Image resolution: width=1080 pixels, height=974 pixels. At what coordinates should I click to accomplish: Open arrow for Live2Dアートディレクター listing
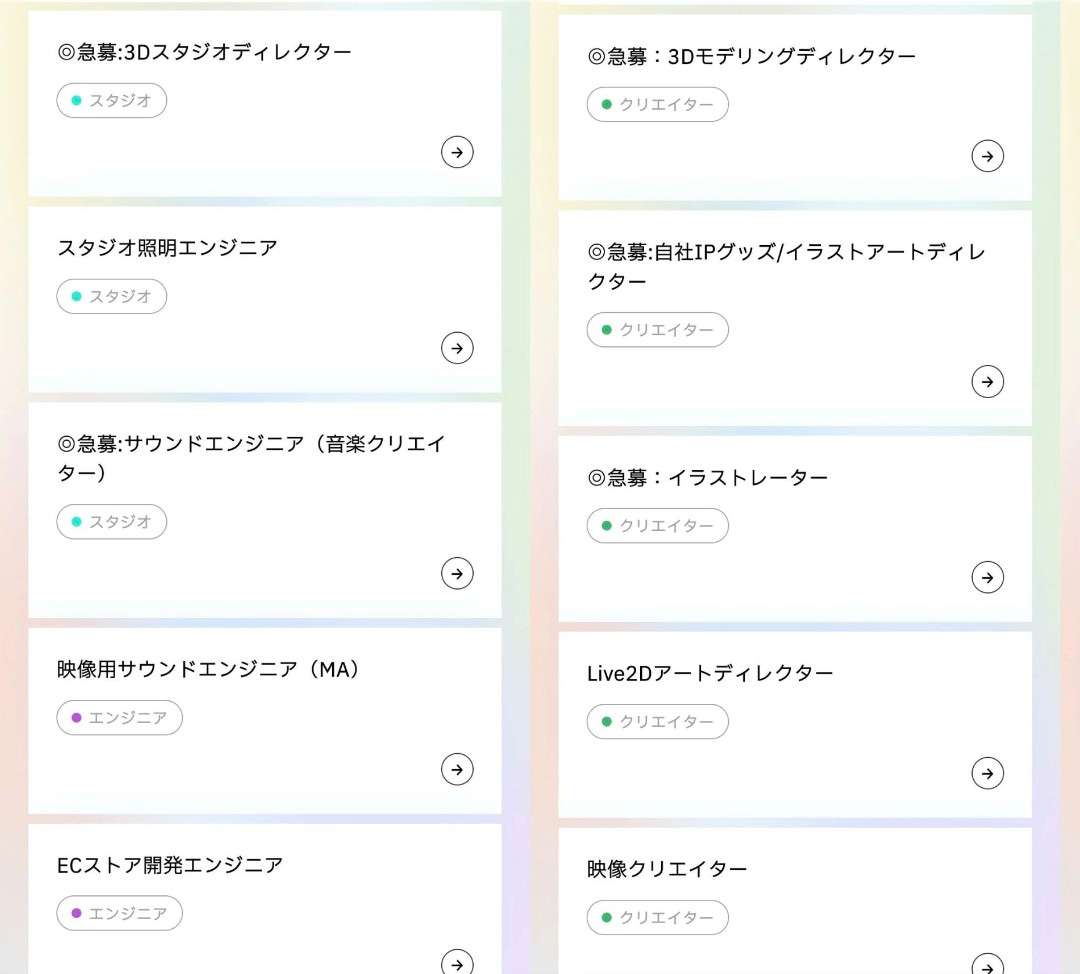coord(987,773)
